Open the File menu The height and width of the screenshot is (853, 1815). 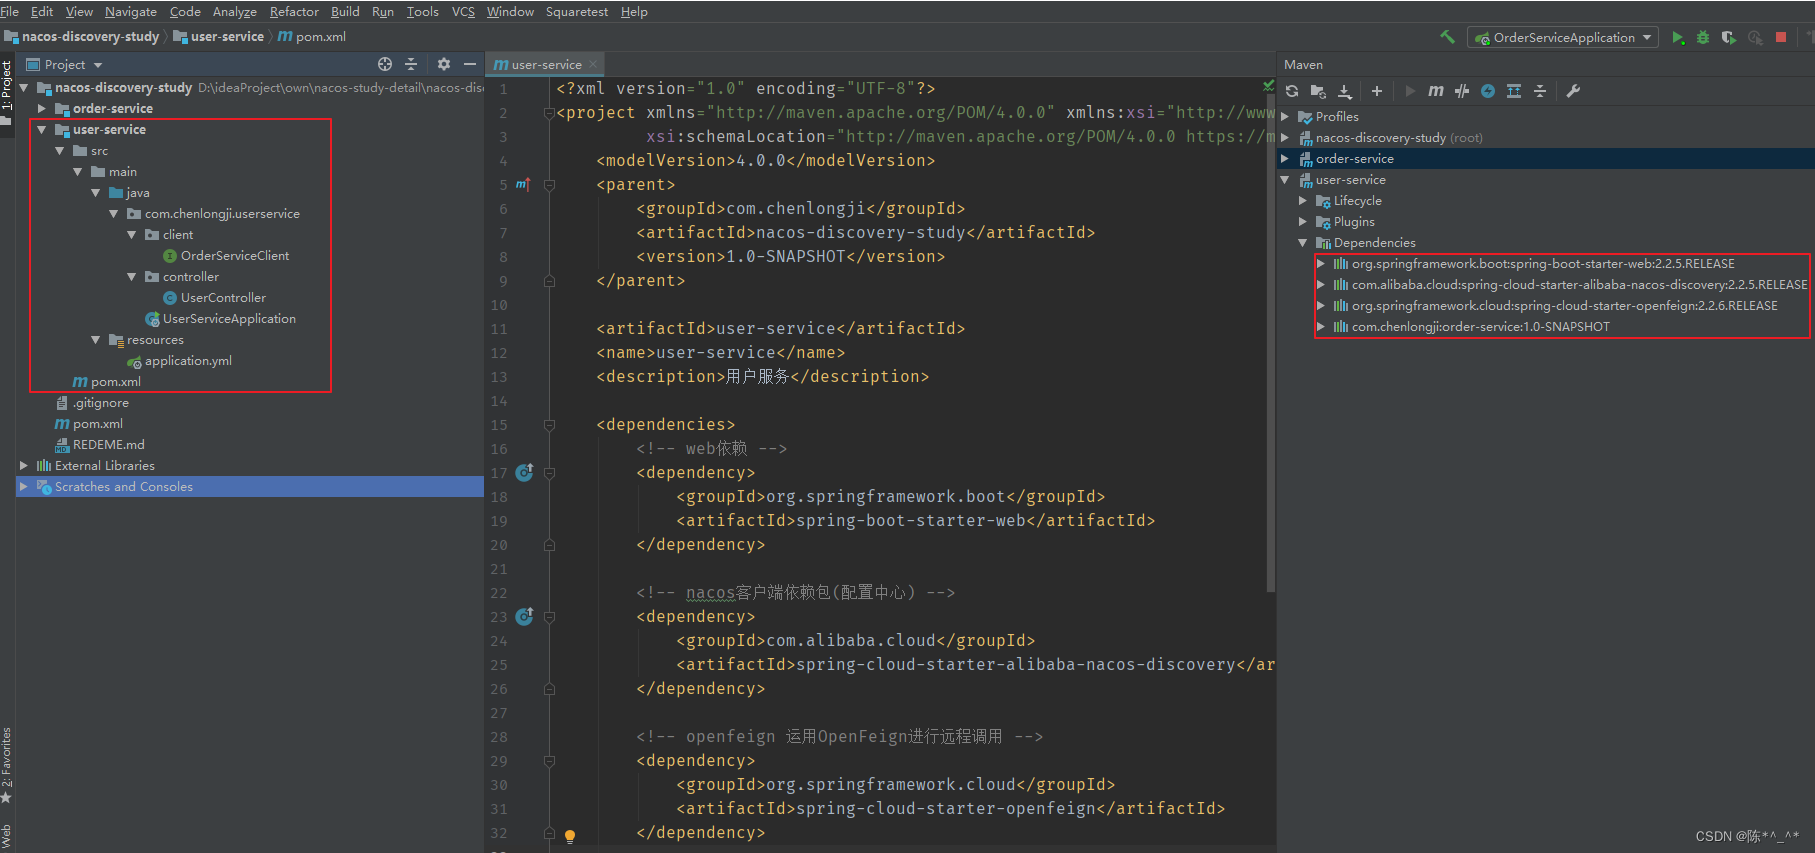point(10,11)
